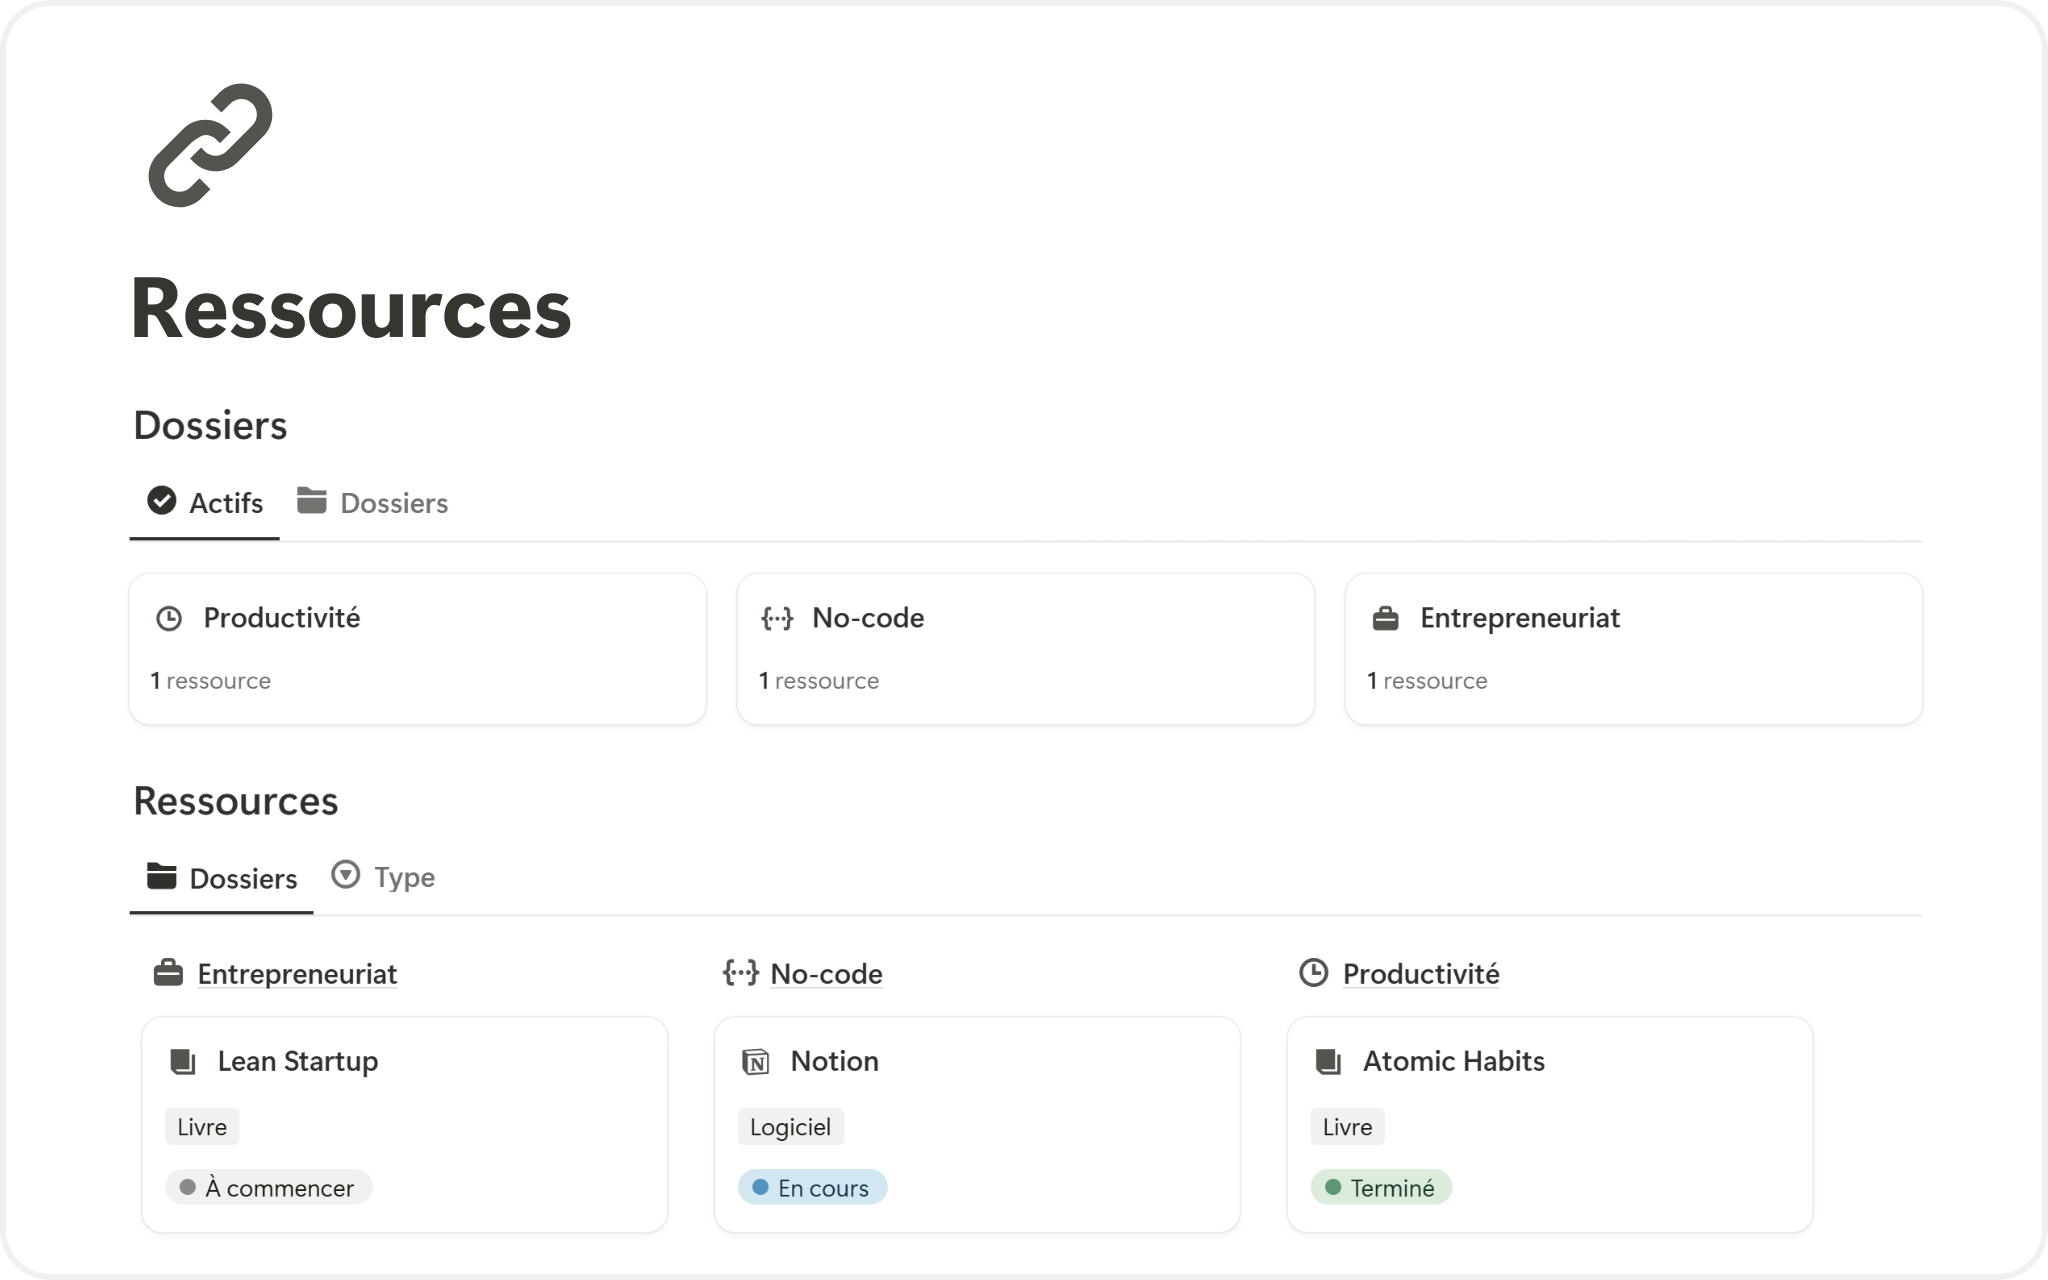Click the blue En cours status tag

click(812, 1188)
